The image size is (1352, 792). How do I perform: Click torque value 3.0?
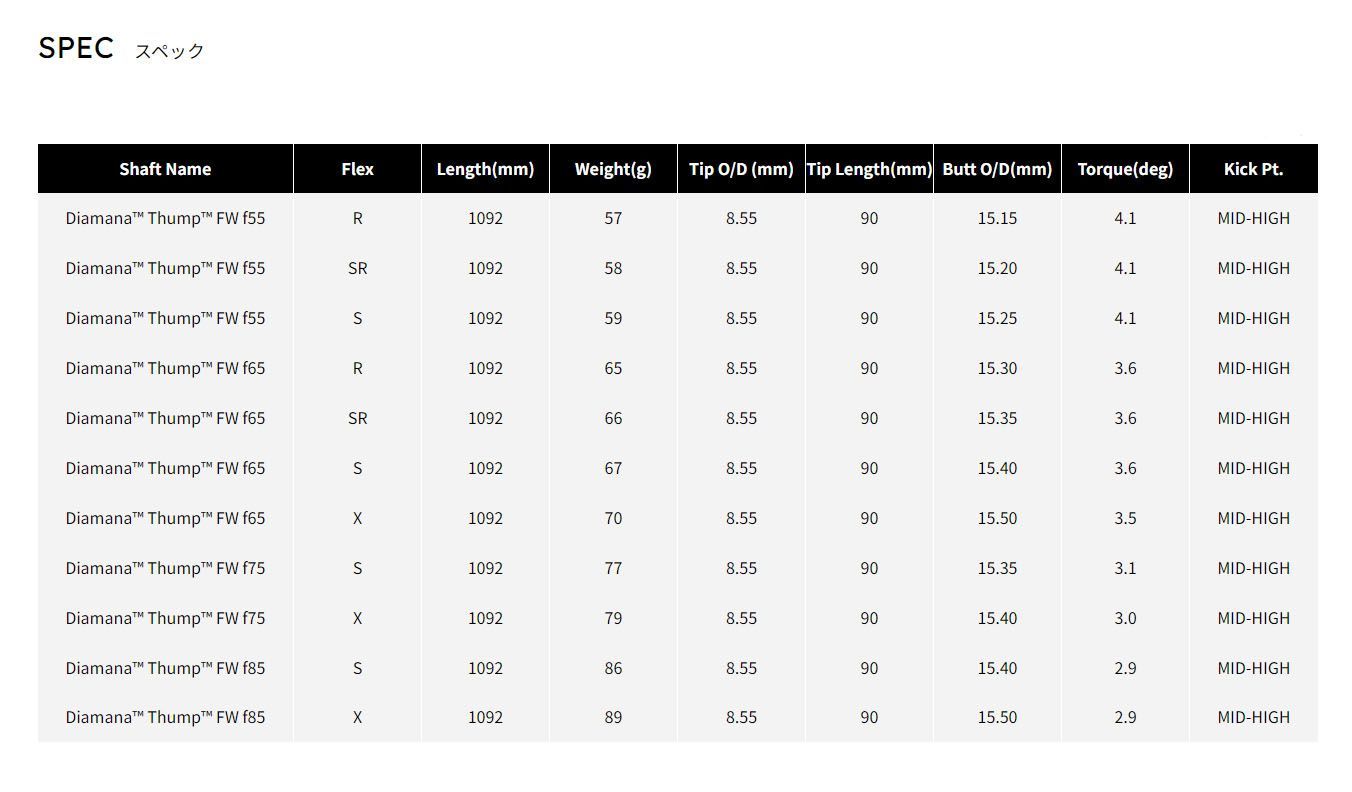tap(1125, 618)
